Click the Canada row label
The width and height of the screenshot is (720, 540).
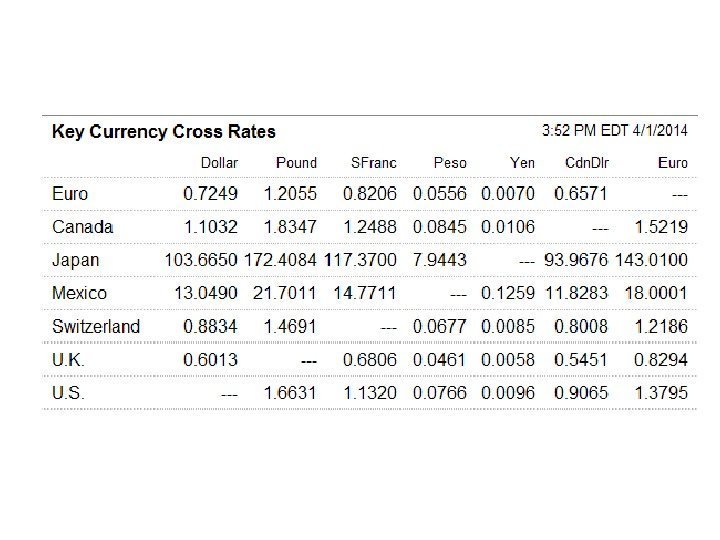[x=82, y=227]
